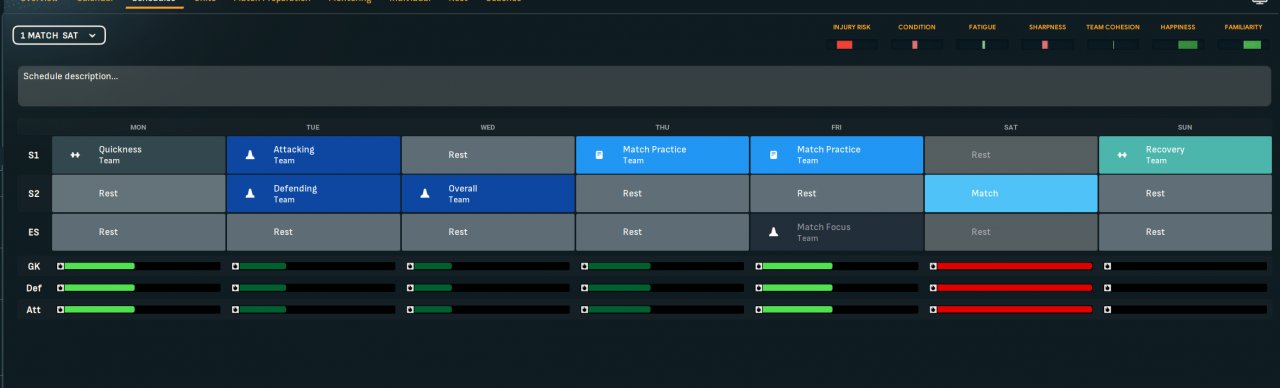
Task: Click the Recovery session arrows icon
Action: coord(1122,155)
